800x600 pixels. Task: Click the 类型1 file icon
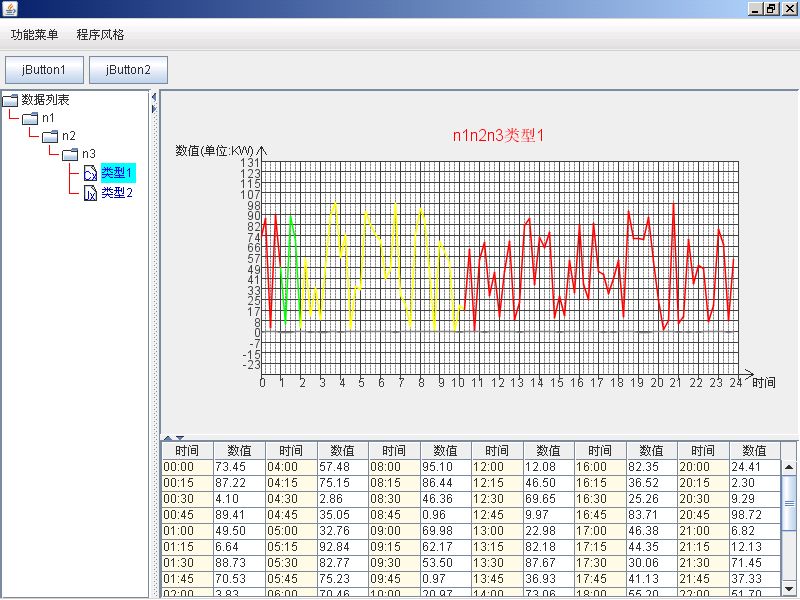90,173
